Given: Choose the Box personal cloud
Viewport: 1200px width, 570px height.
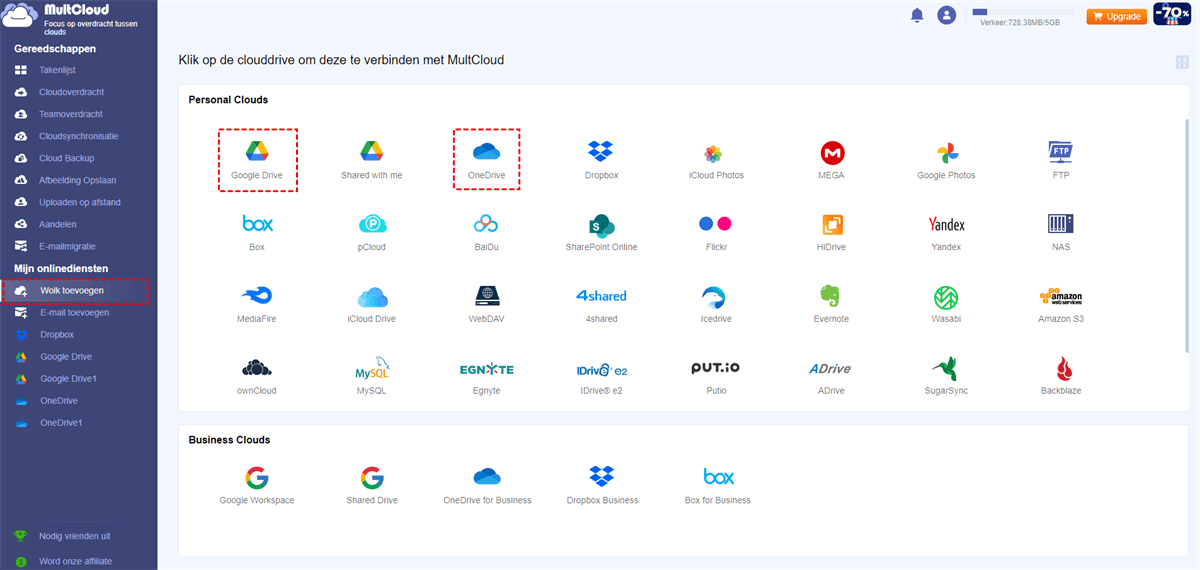Looking at the screenshot, I should [x=257, y=223].
